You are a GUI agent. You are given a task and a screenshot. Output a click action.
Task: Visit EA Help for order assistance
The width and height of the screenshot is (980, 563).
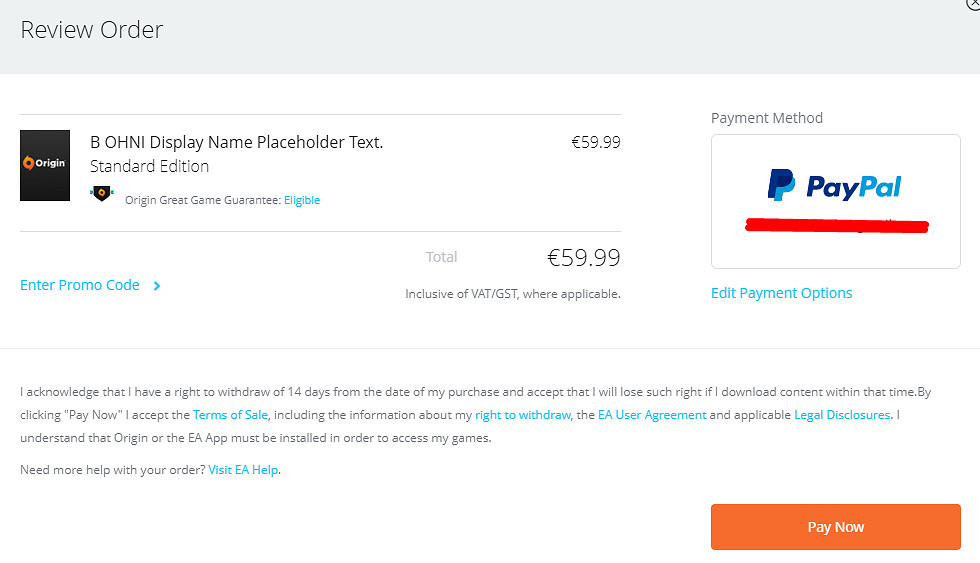click(243, 470)
